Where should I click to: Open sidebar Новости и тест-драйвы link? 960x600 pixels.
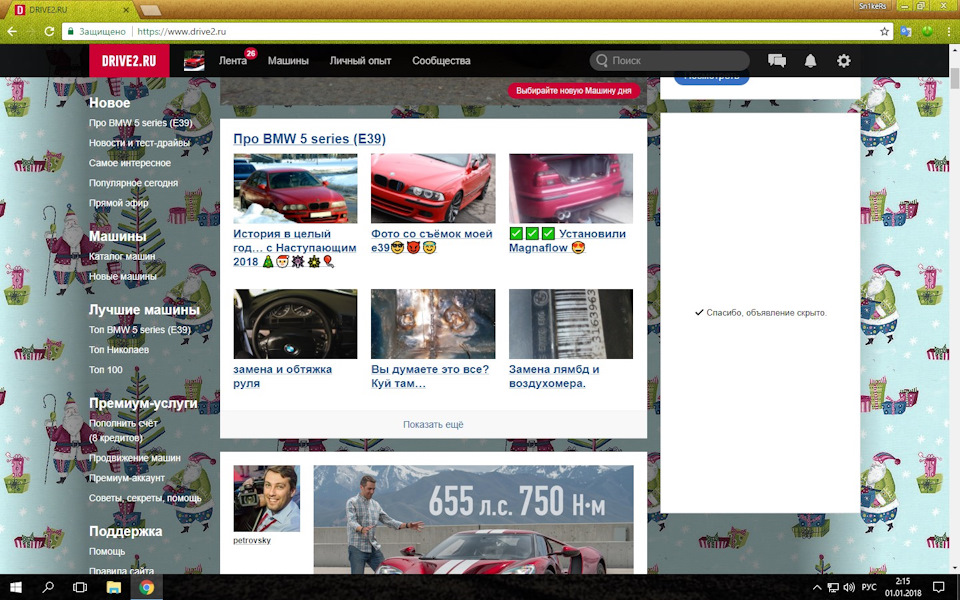coord(140,143)
